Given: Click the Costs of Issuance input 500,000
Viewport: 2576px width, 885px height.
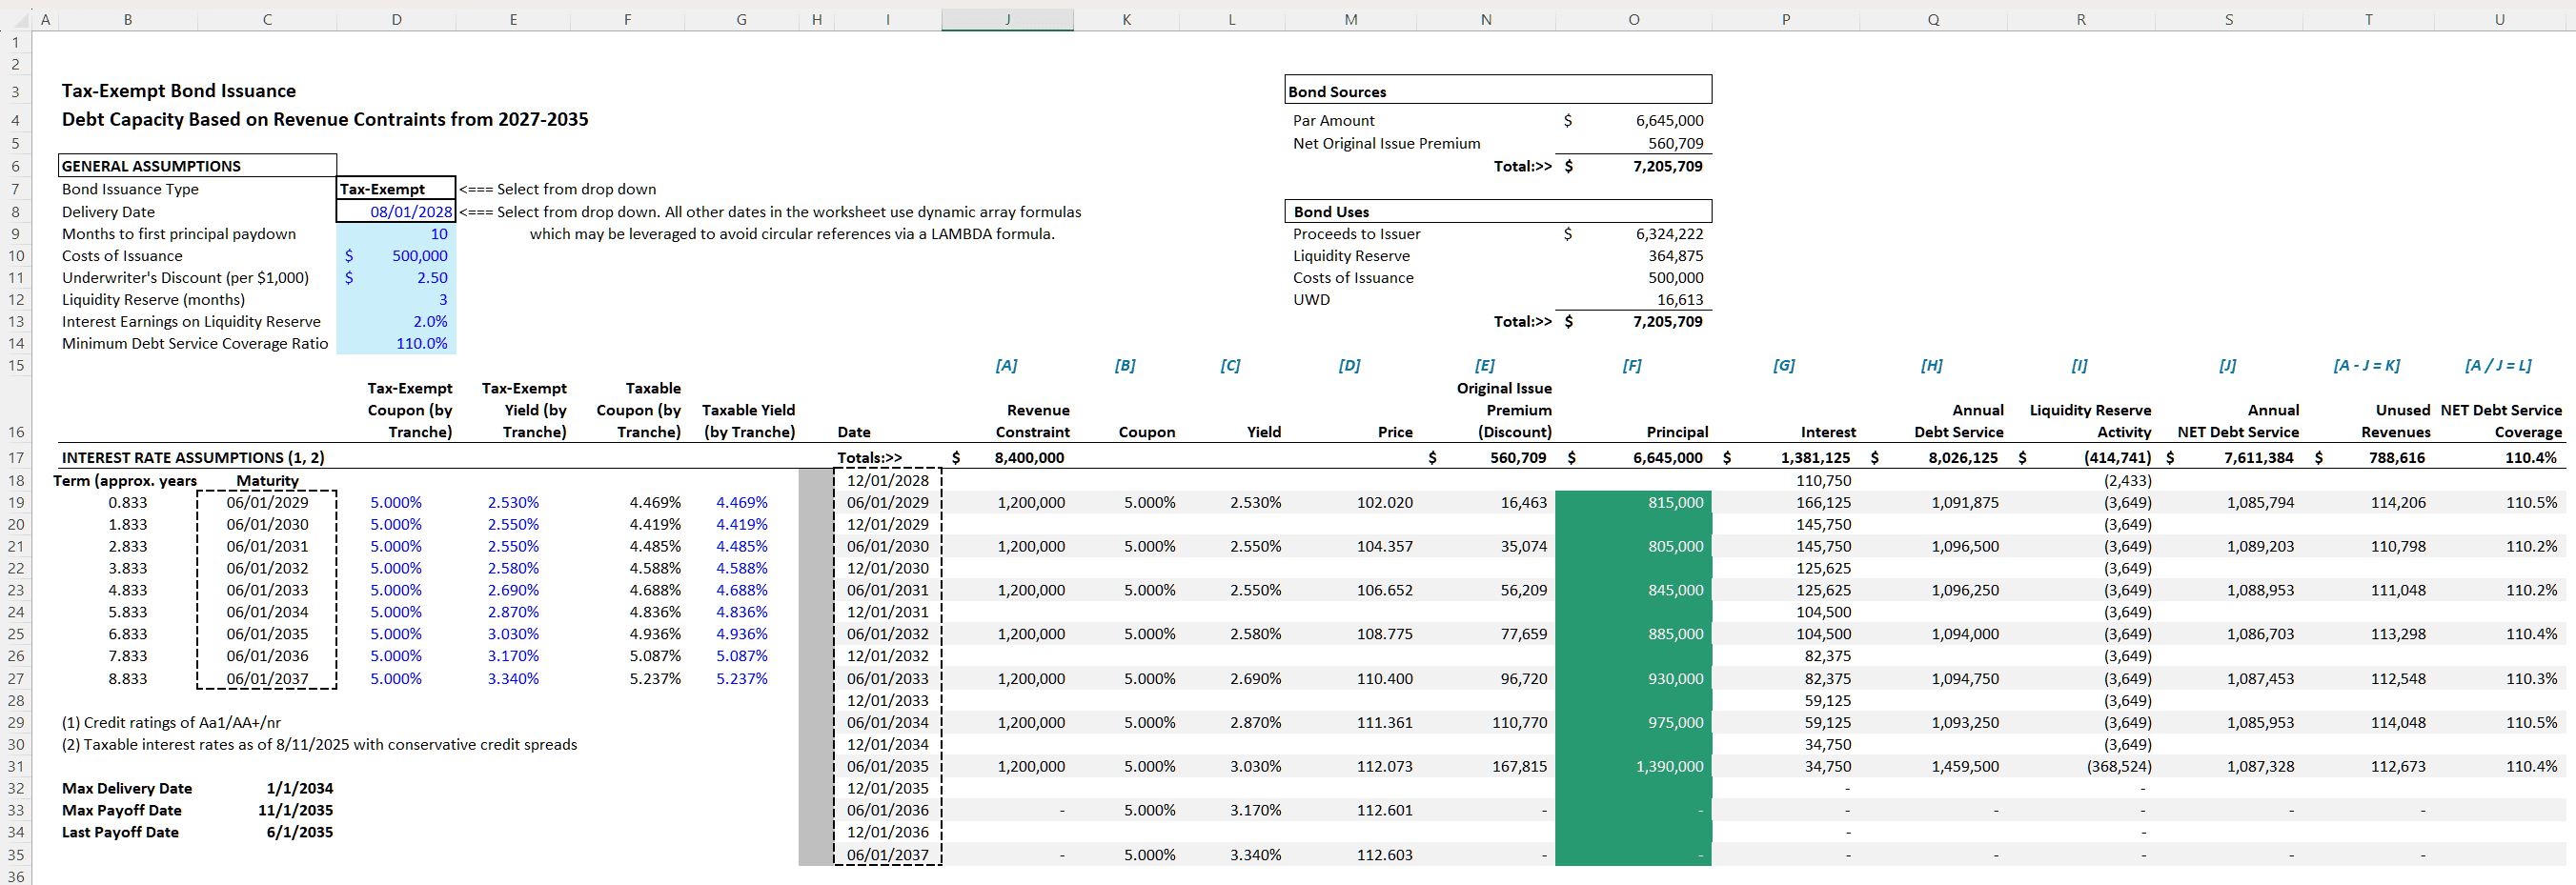Looking at the screenshot, I should 396,256.
